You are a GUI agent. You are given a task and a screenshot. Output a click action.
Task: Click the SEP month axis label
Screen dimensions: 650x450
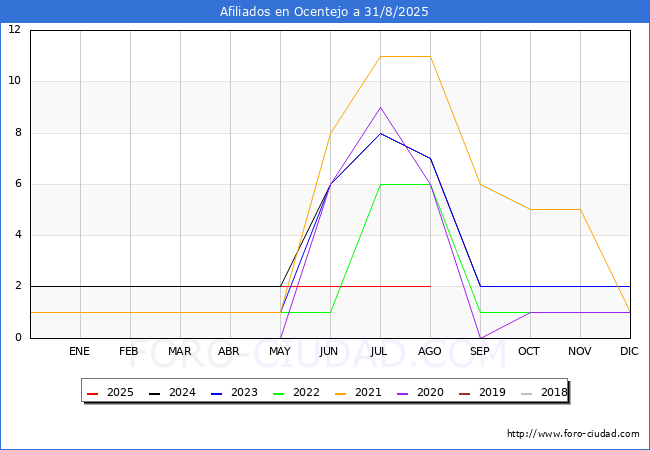[x=480, y=351]
